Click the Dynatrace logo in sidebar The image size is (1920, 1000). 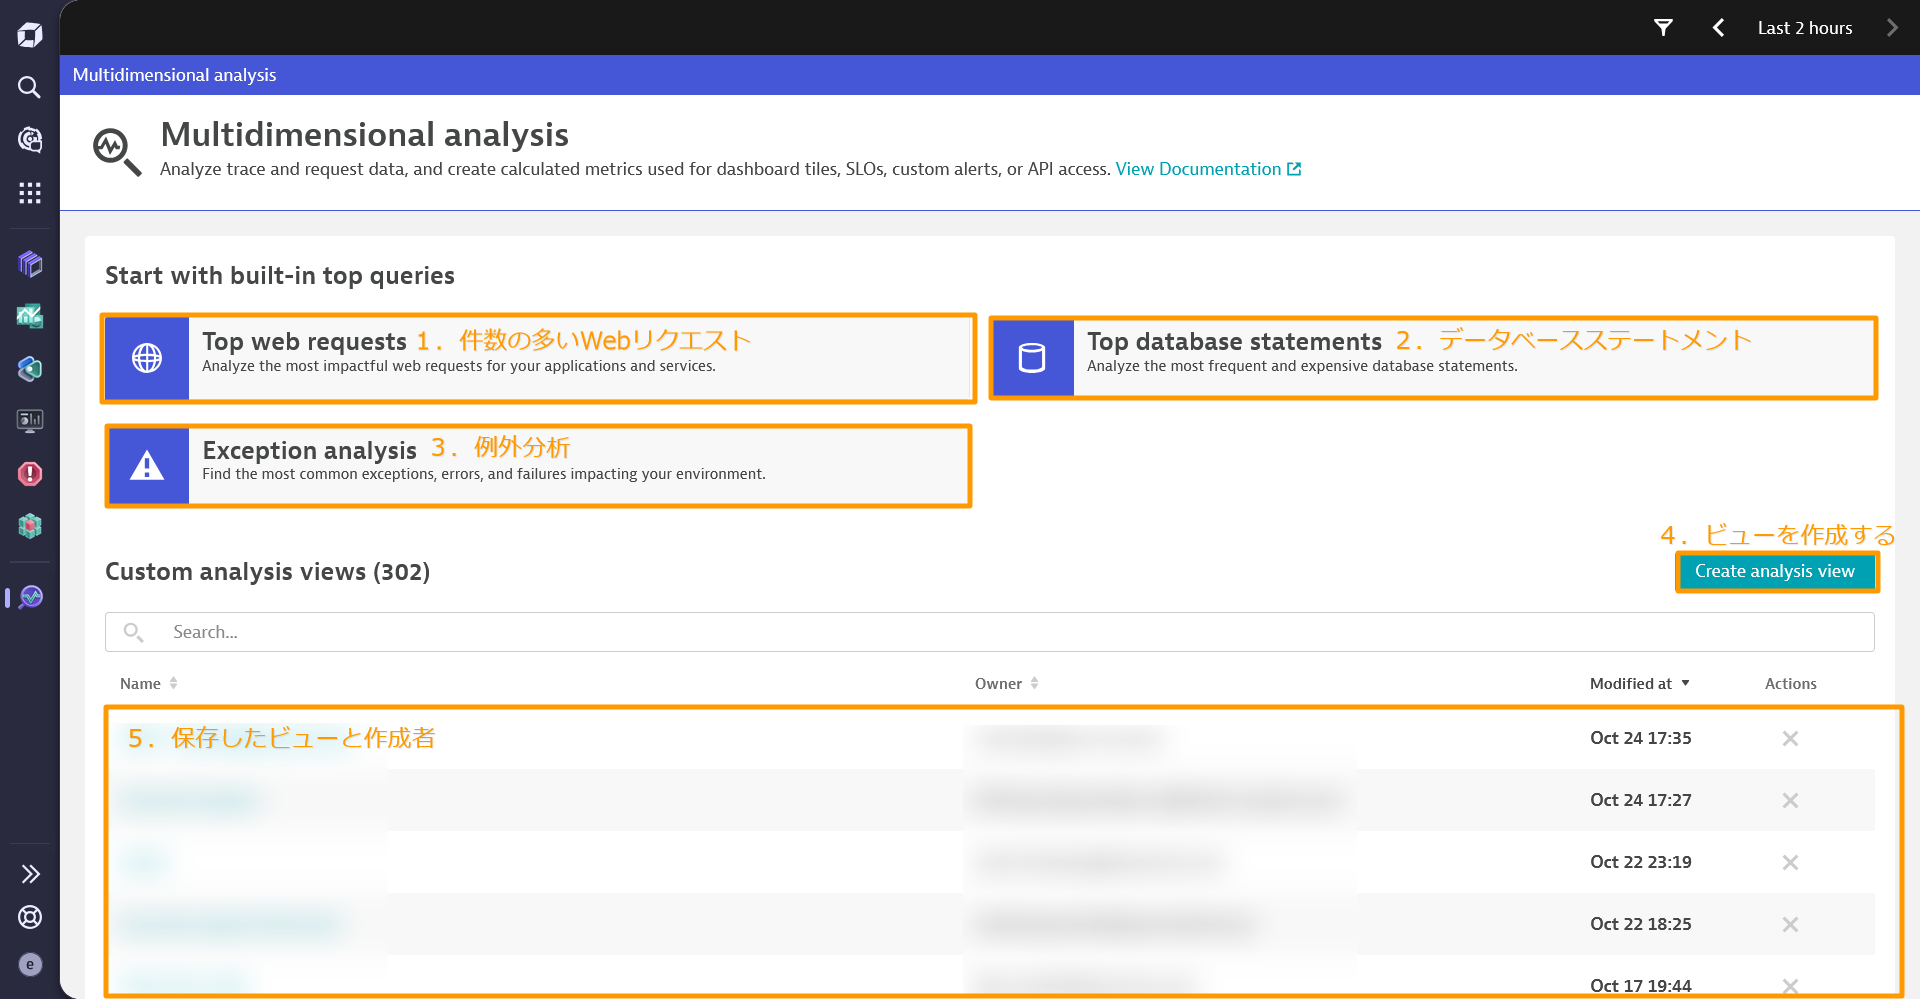click(x=30, y=35)
